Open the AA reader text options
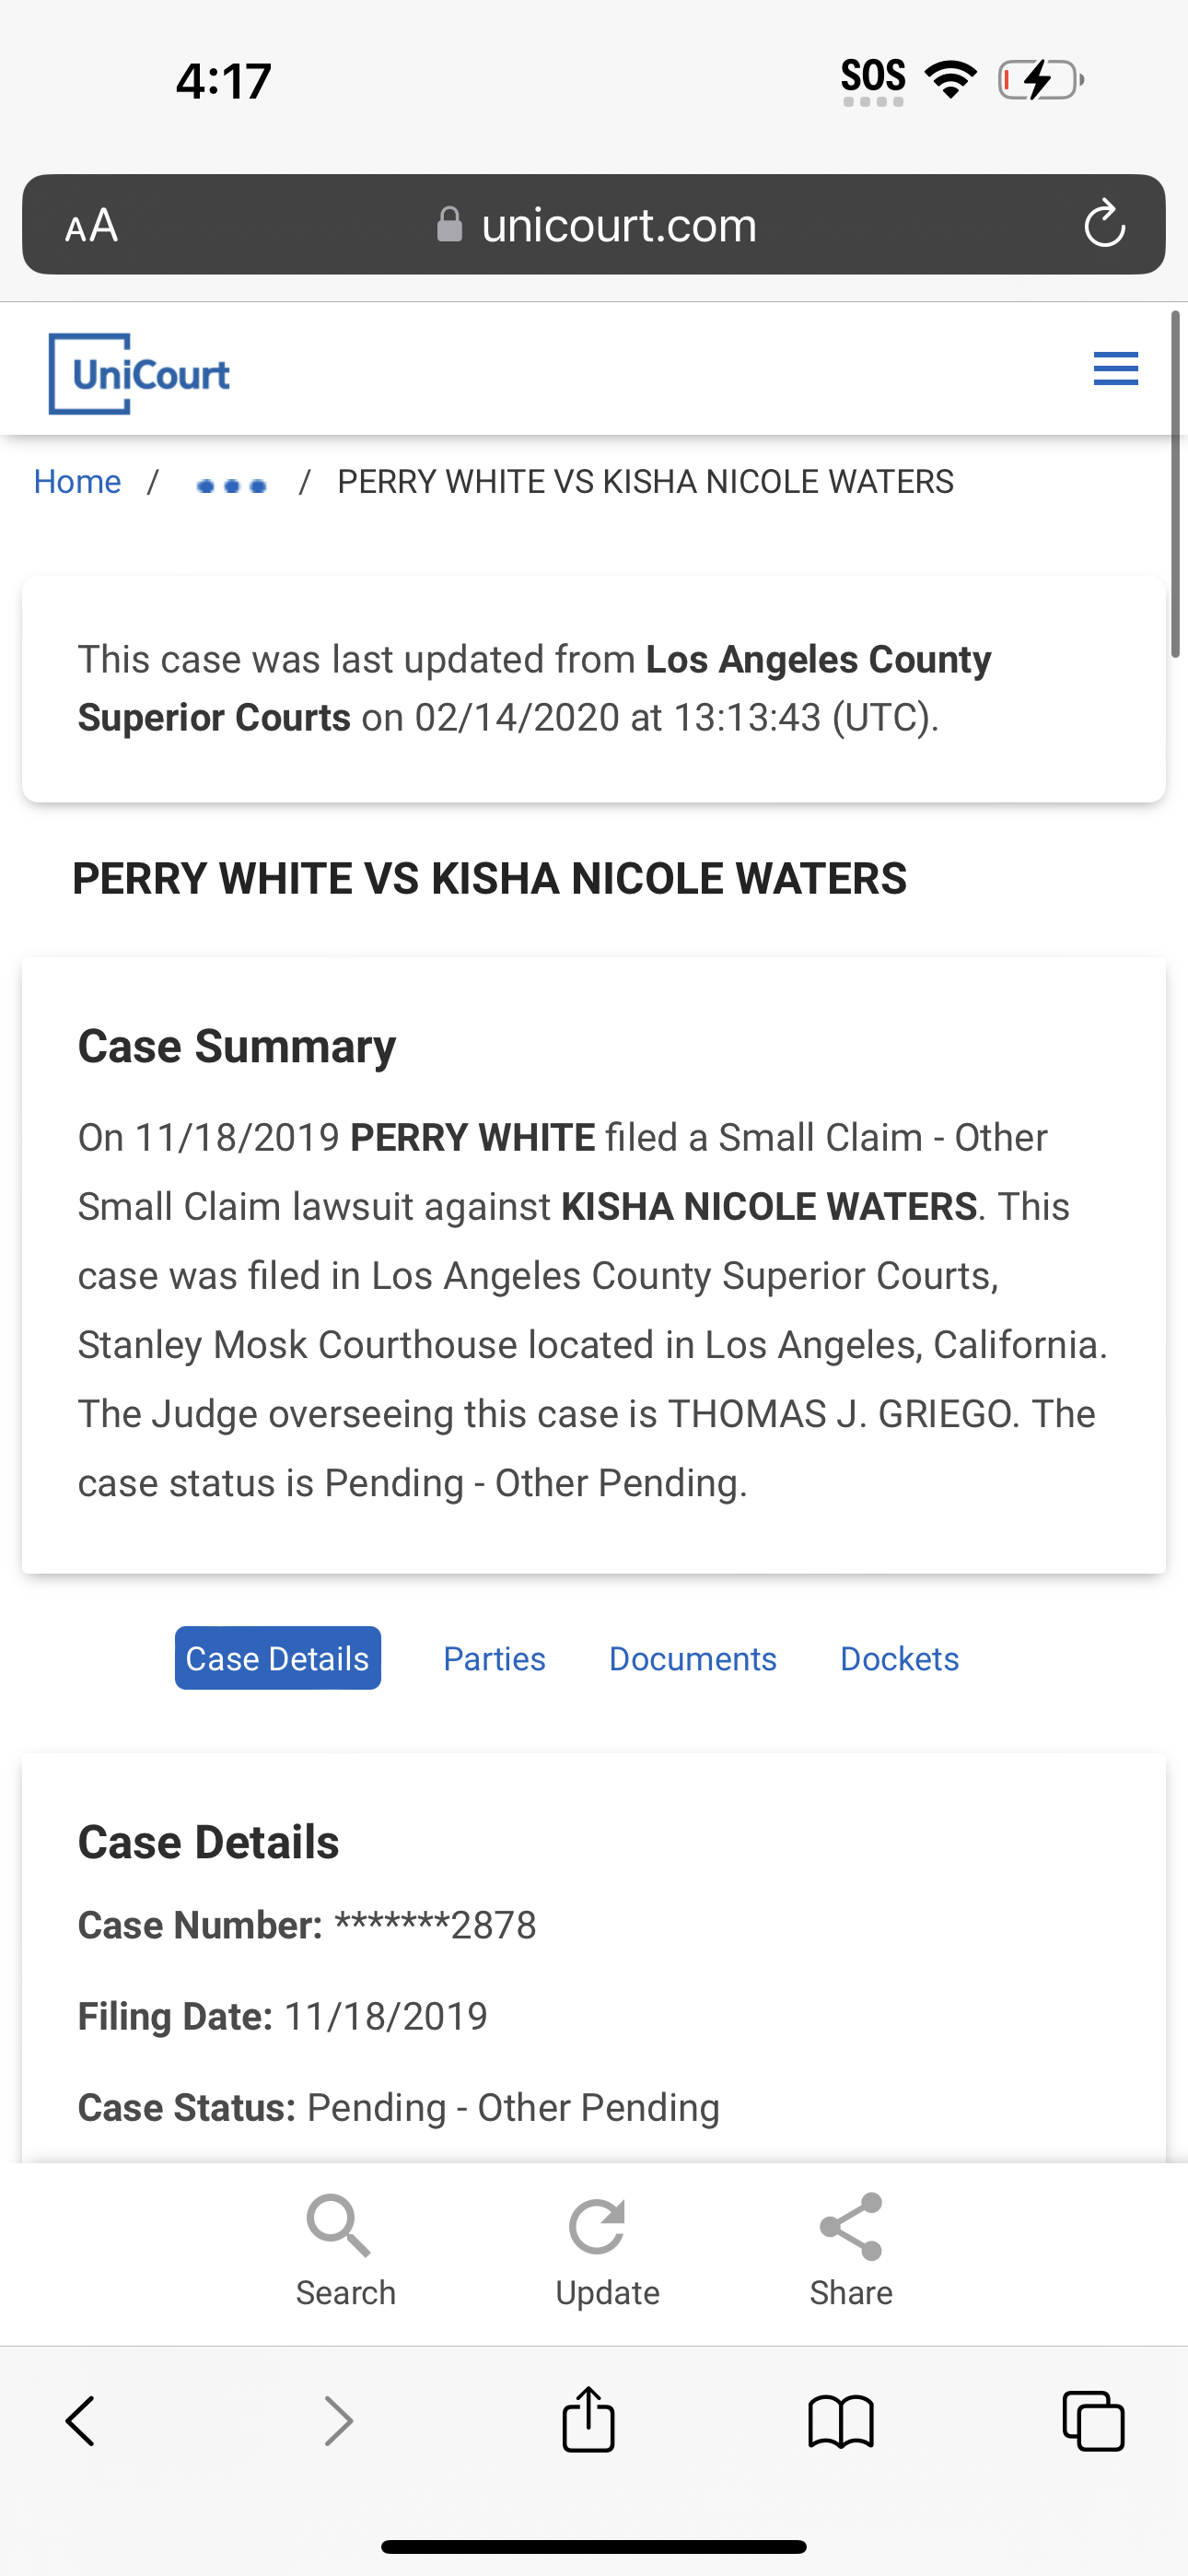 (91, 225)
